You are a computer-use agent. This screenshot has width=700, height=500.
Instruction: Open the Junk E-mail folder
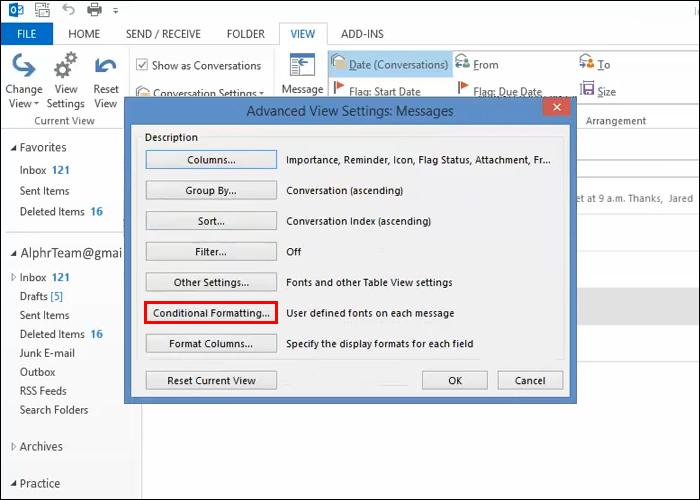(x=47, y=353)
